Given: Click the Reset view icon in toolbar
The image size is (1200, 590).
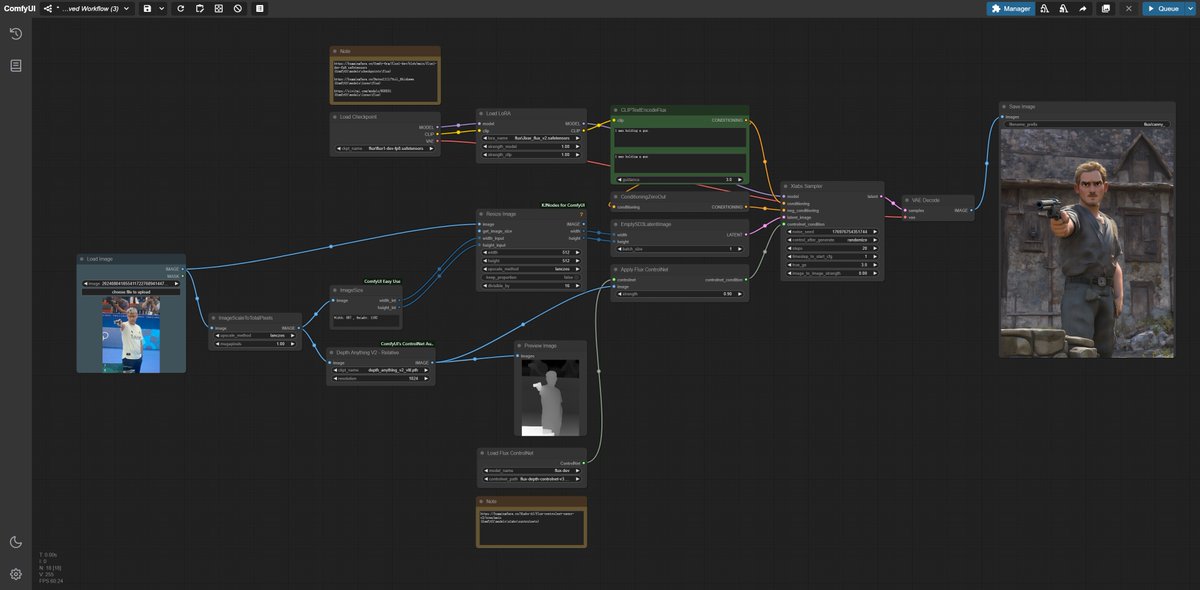Looking at the screenshot, I should (x=219, y=8).
